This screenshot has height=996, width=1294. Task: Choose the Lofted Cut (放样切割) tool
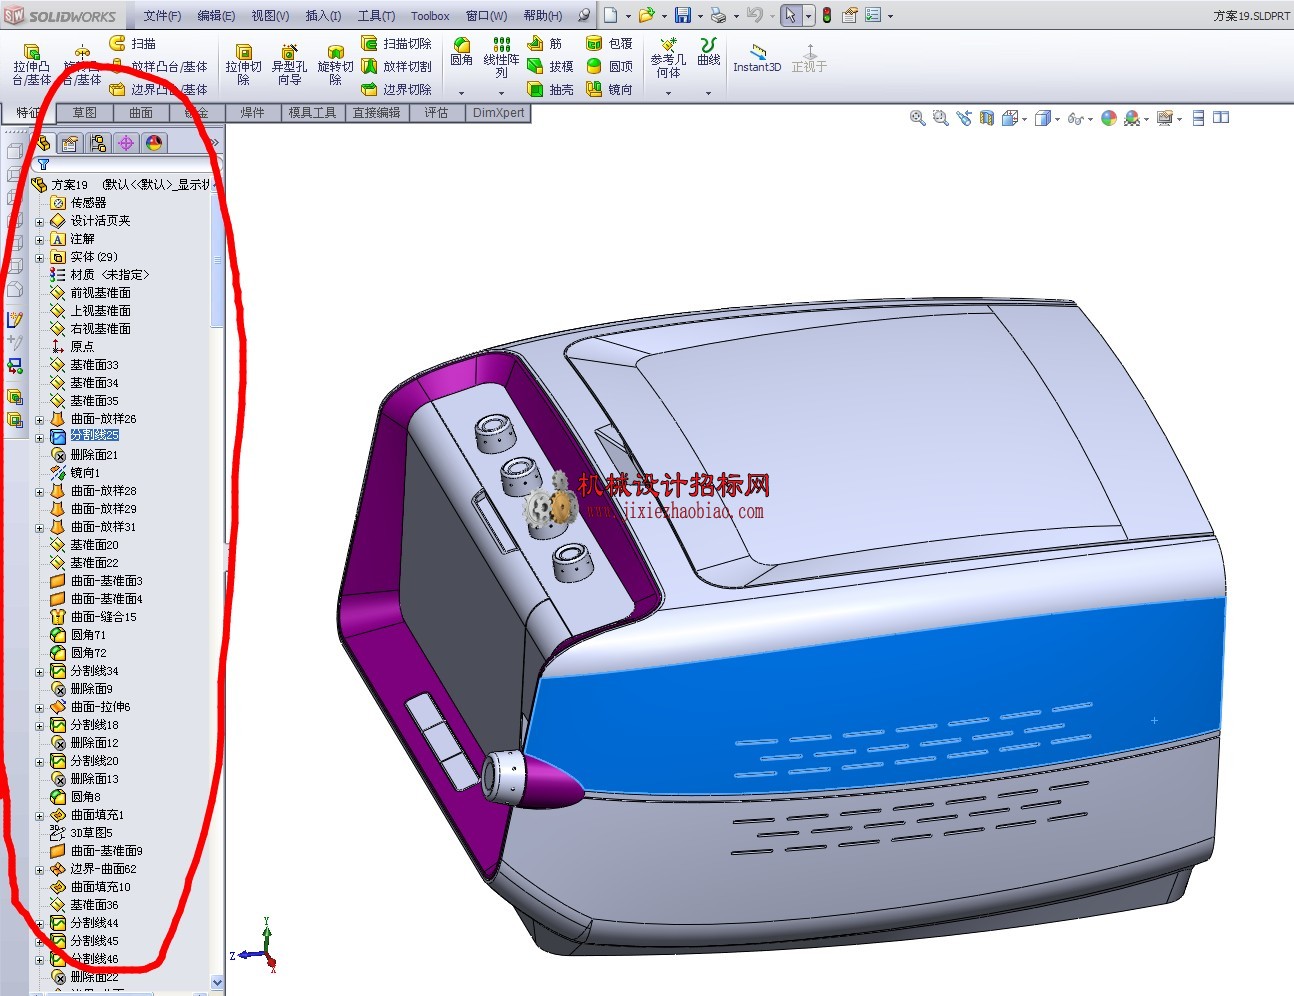(396, 66)
